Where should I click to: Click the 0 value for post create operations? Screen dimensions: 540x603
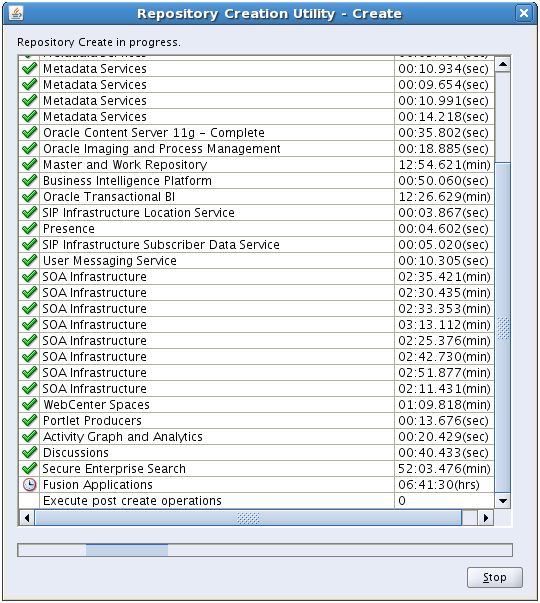(402, 501)
